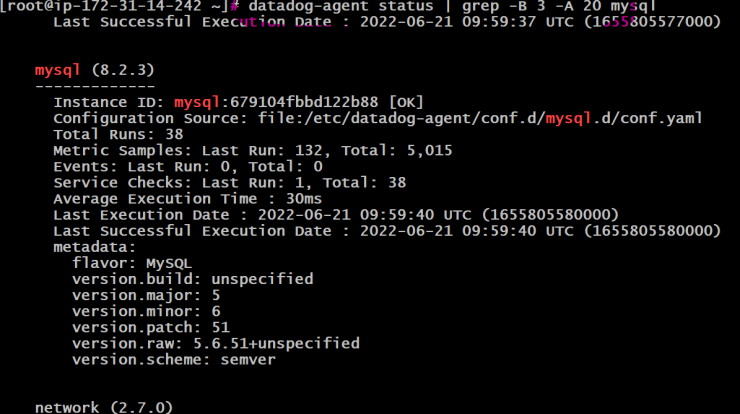740x414 pixels.
Task: Click the version.patch: 51 line
Action: (x=151, y=327)
